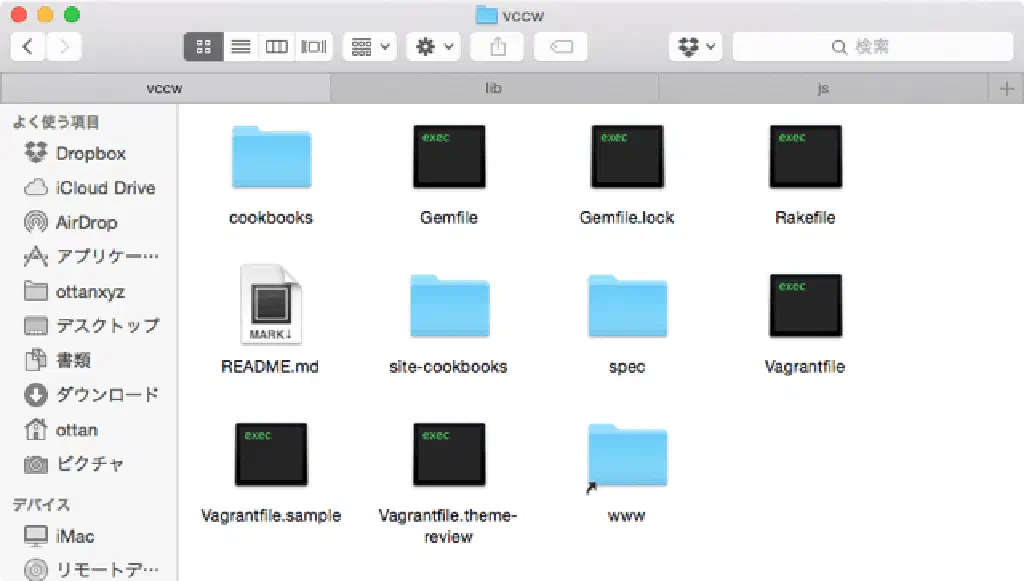
Task: Select the Vagrantfile exec icon
Action: [805, 305]
